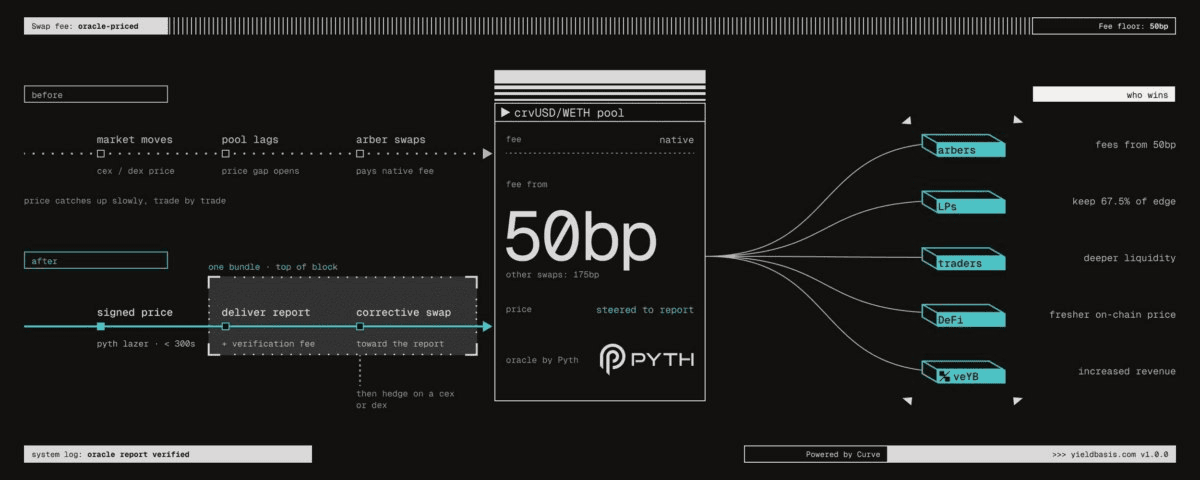
Task: Click system log: oracle report verified
Action: (x=168, y=454)
